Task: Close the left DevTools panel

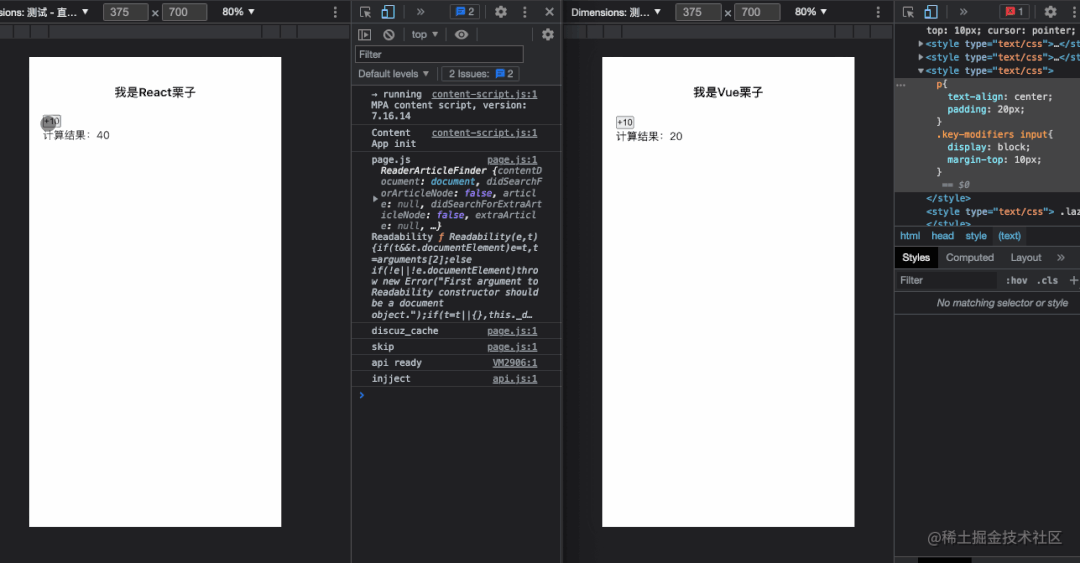Action: point(549,12)
